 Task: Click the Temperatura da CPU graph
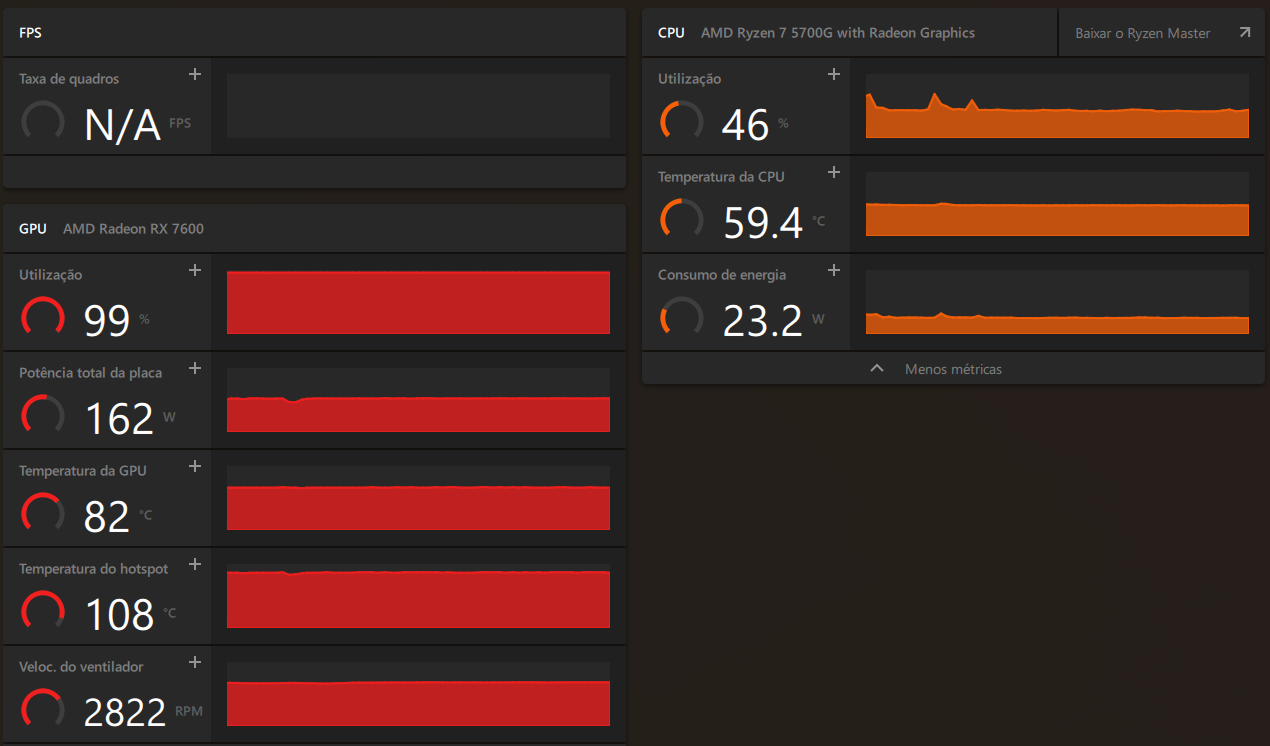[x=1057, y=204]
